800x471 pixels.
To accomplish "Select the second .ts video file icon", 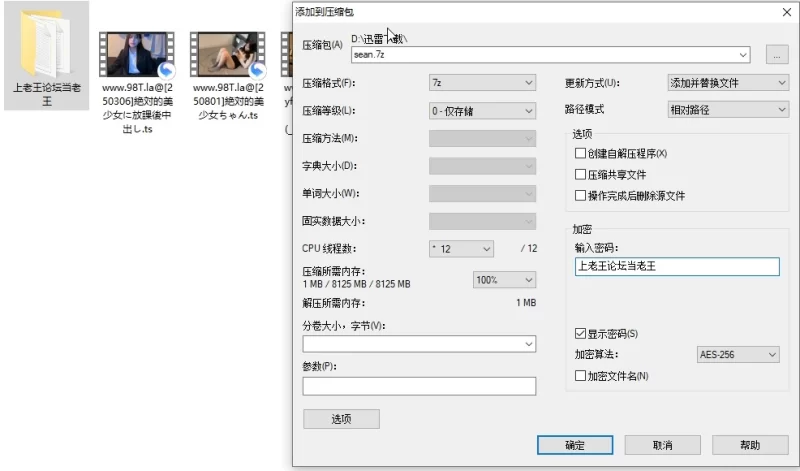I will pos(227,56).
